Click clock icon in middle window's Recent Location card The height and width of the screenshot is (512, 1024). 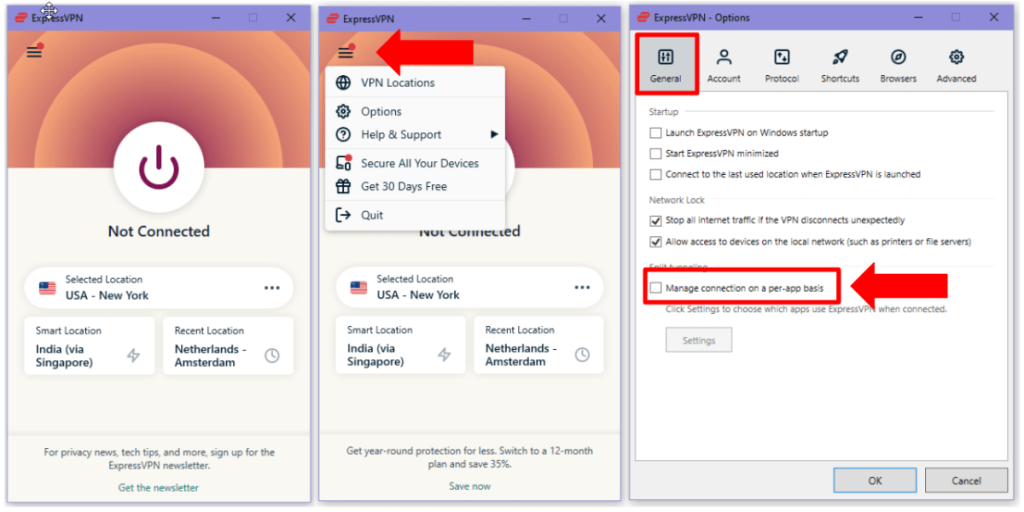[582, 355]
